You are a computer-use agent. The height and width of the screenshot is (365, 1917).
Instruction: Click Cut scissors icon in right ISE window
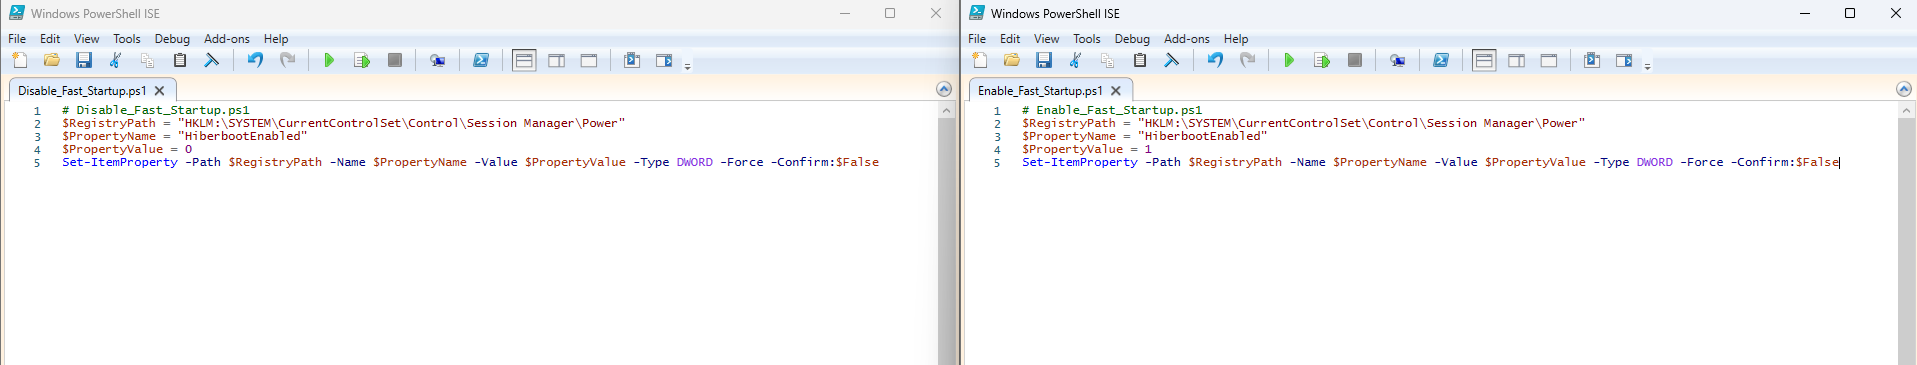tap(1076, 61)
